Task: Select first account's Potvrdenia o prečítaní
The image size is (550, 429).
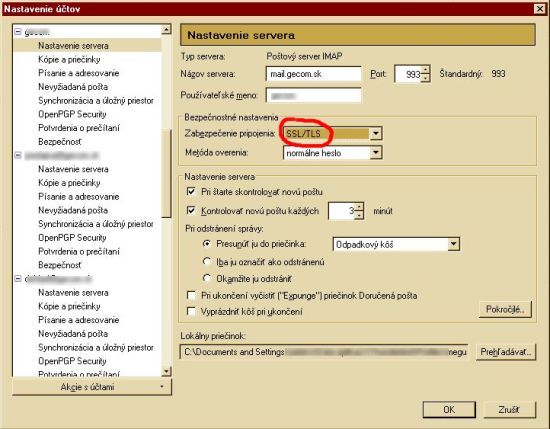Action: [79, 128]
